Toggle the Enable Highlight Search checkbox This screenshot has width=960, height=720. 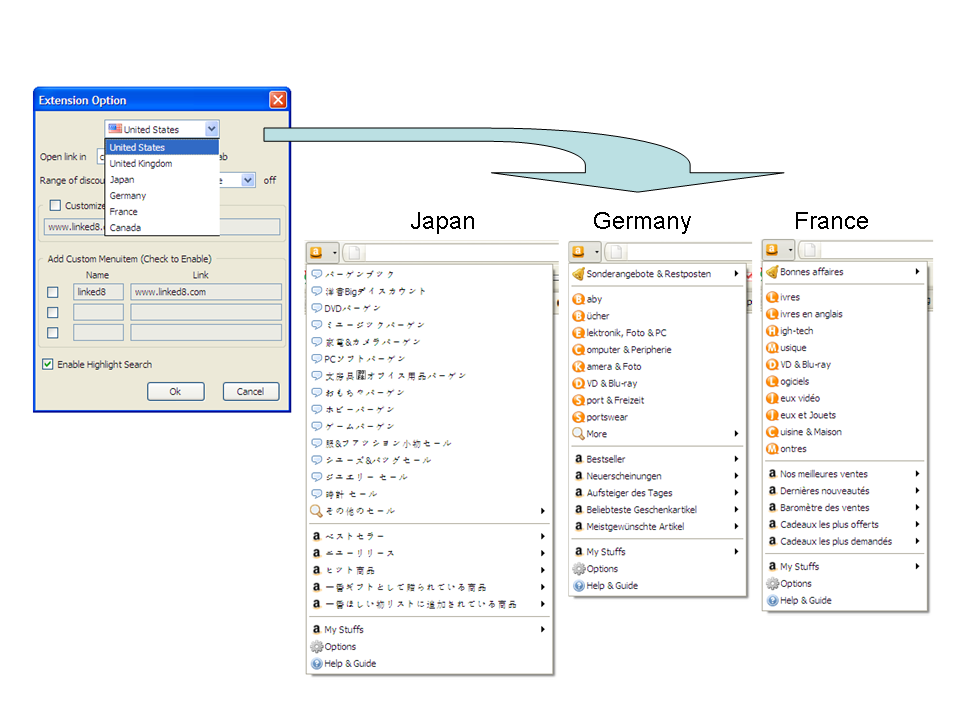(x=48, y=365)
